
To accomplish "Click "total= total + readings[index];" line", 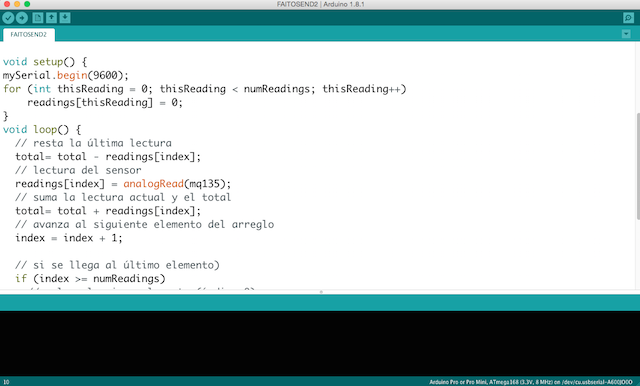I will point(108,211).
